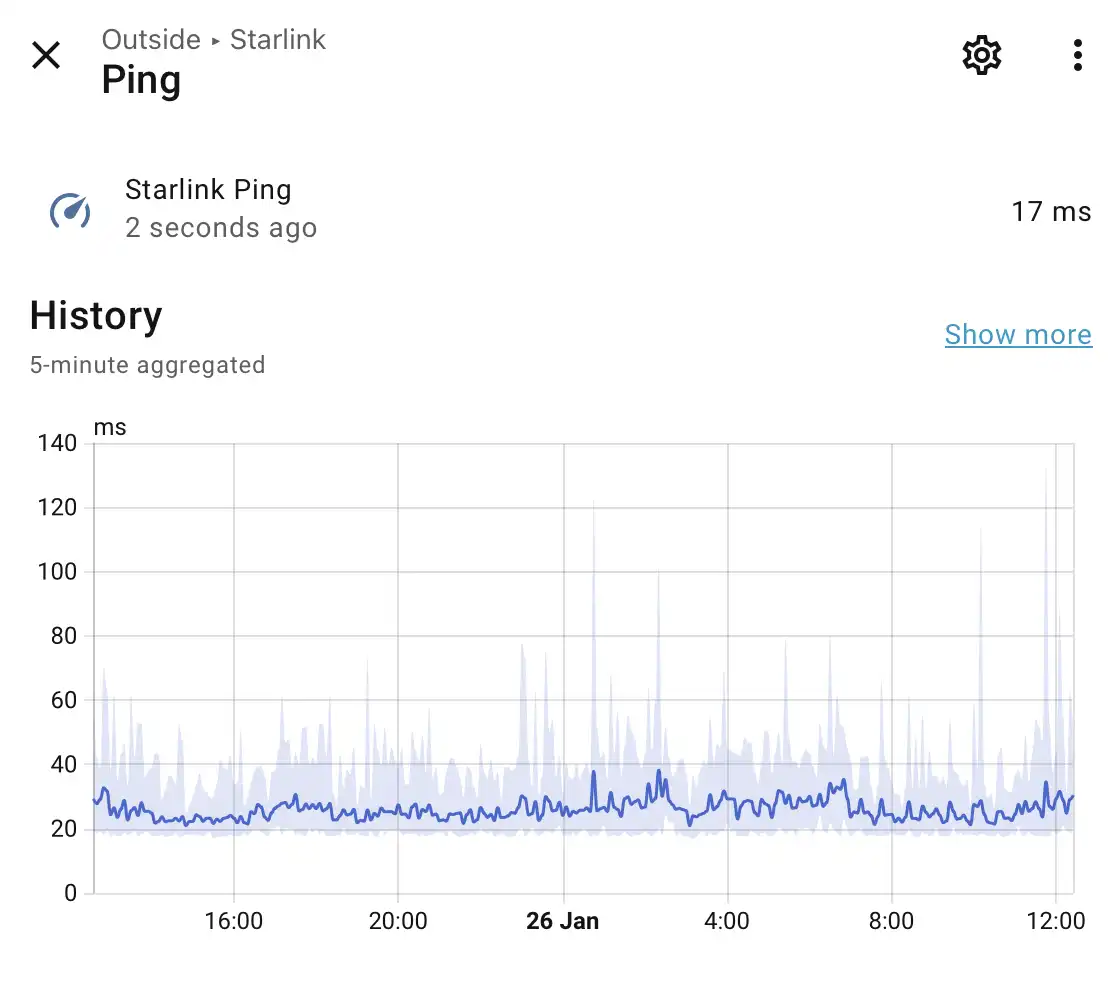
Task: Close the Ping dialog
Action: (46, 56)
